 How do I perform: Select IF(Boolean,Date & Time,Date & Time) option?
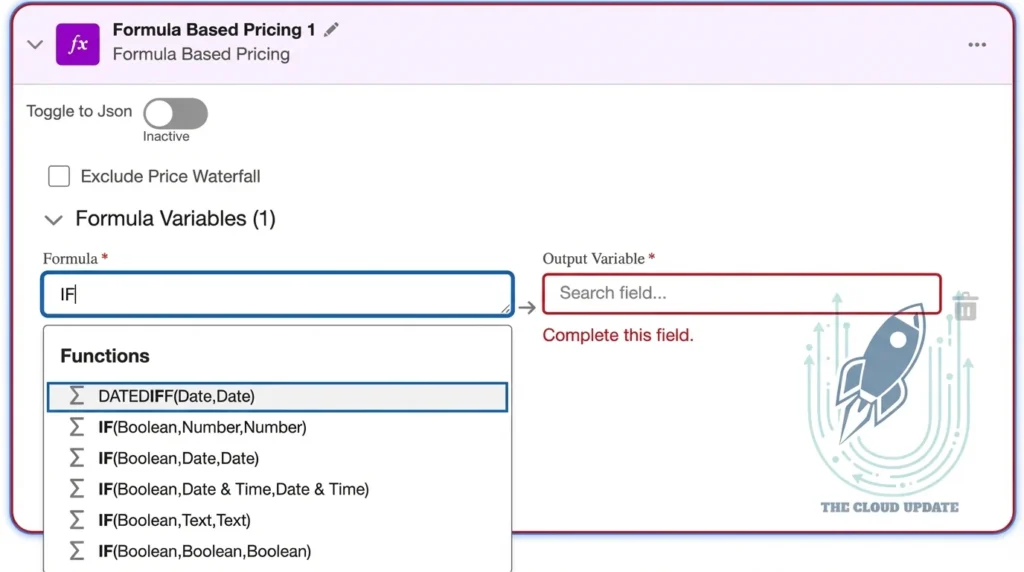click(233, 489)
